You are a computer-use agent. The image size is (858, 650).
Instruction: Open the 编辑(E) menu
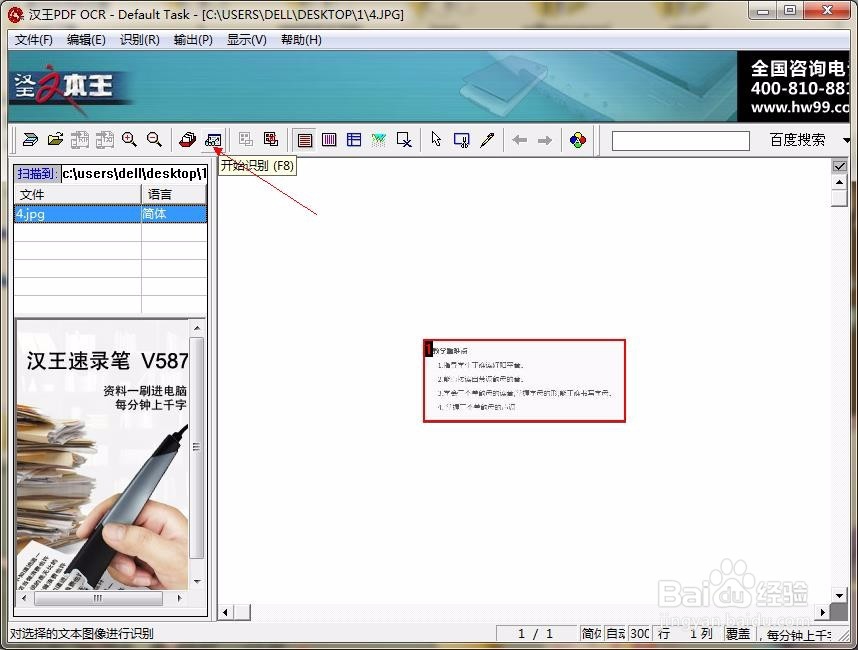click(x=86, y=40)
